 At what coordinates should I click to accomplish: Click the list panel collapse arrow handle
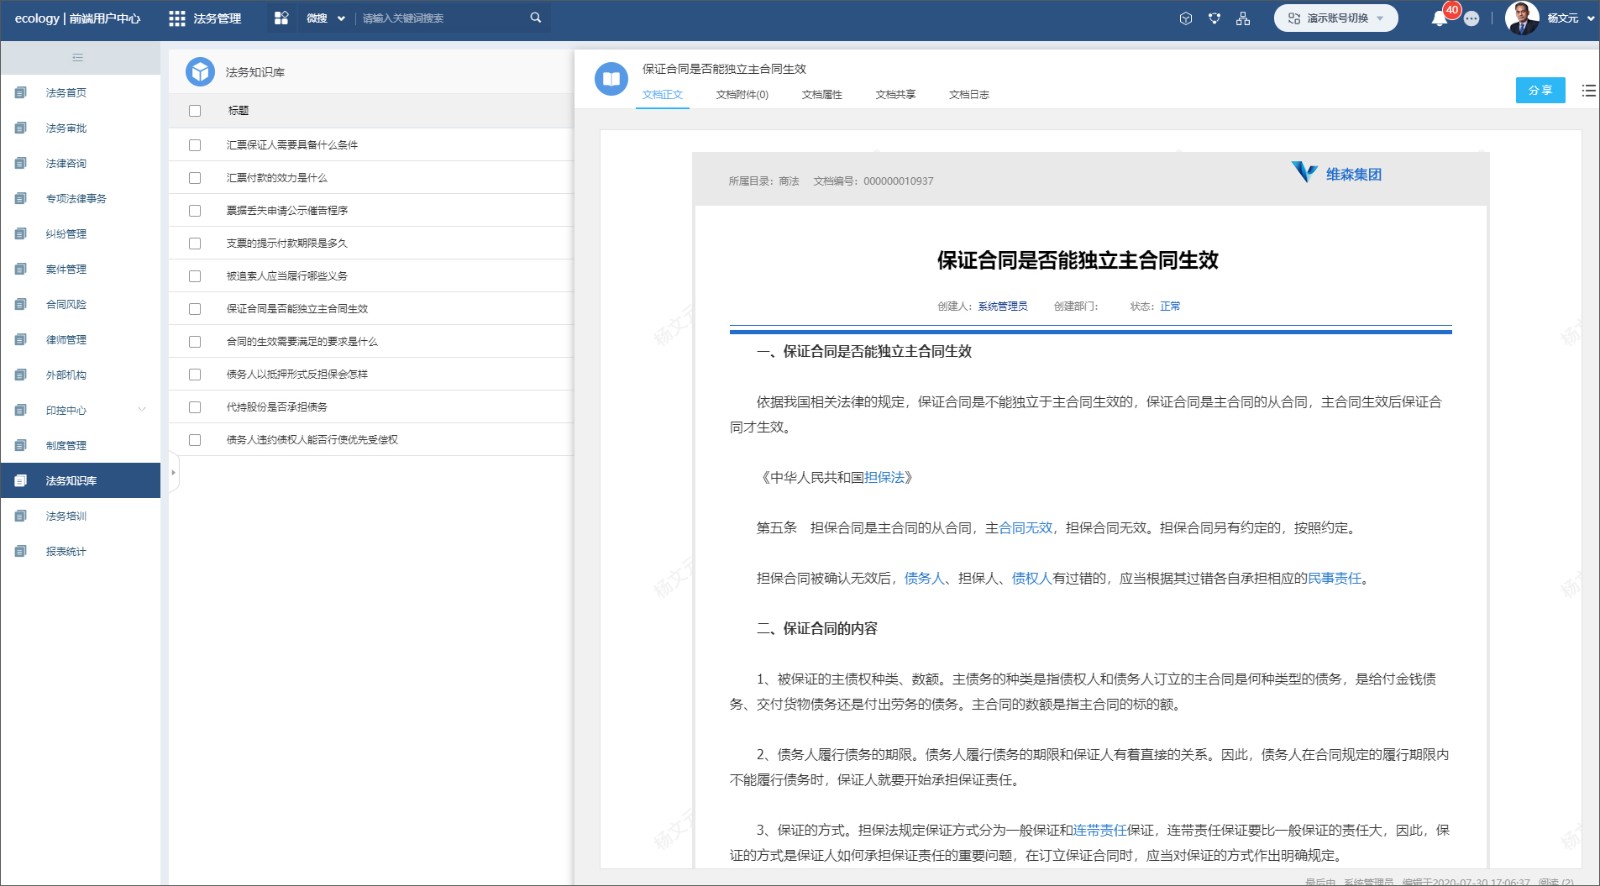[173, 472]
